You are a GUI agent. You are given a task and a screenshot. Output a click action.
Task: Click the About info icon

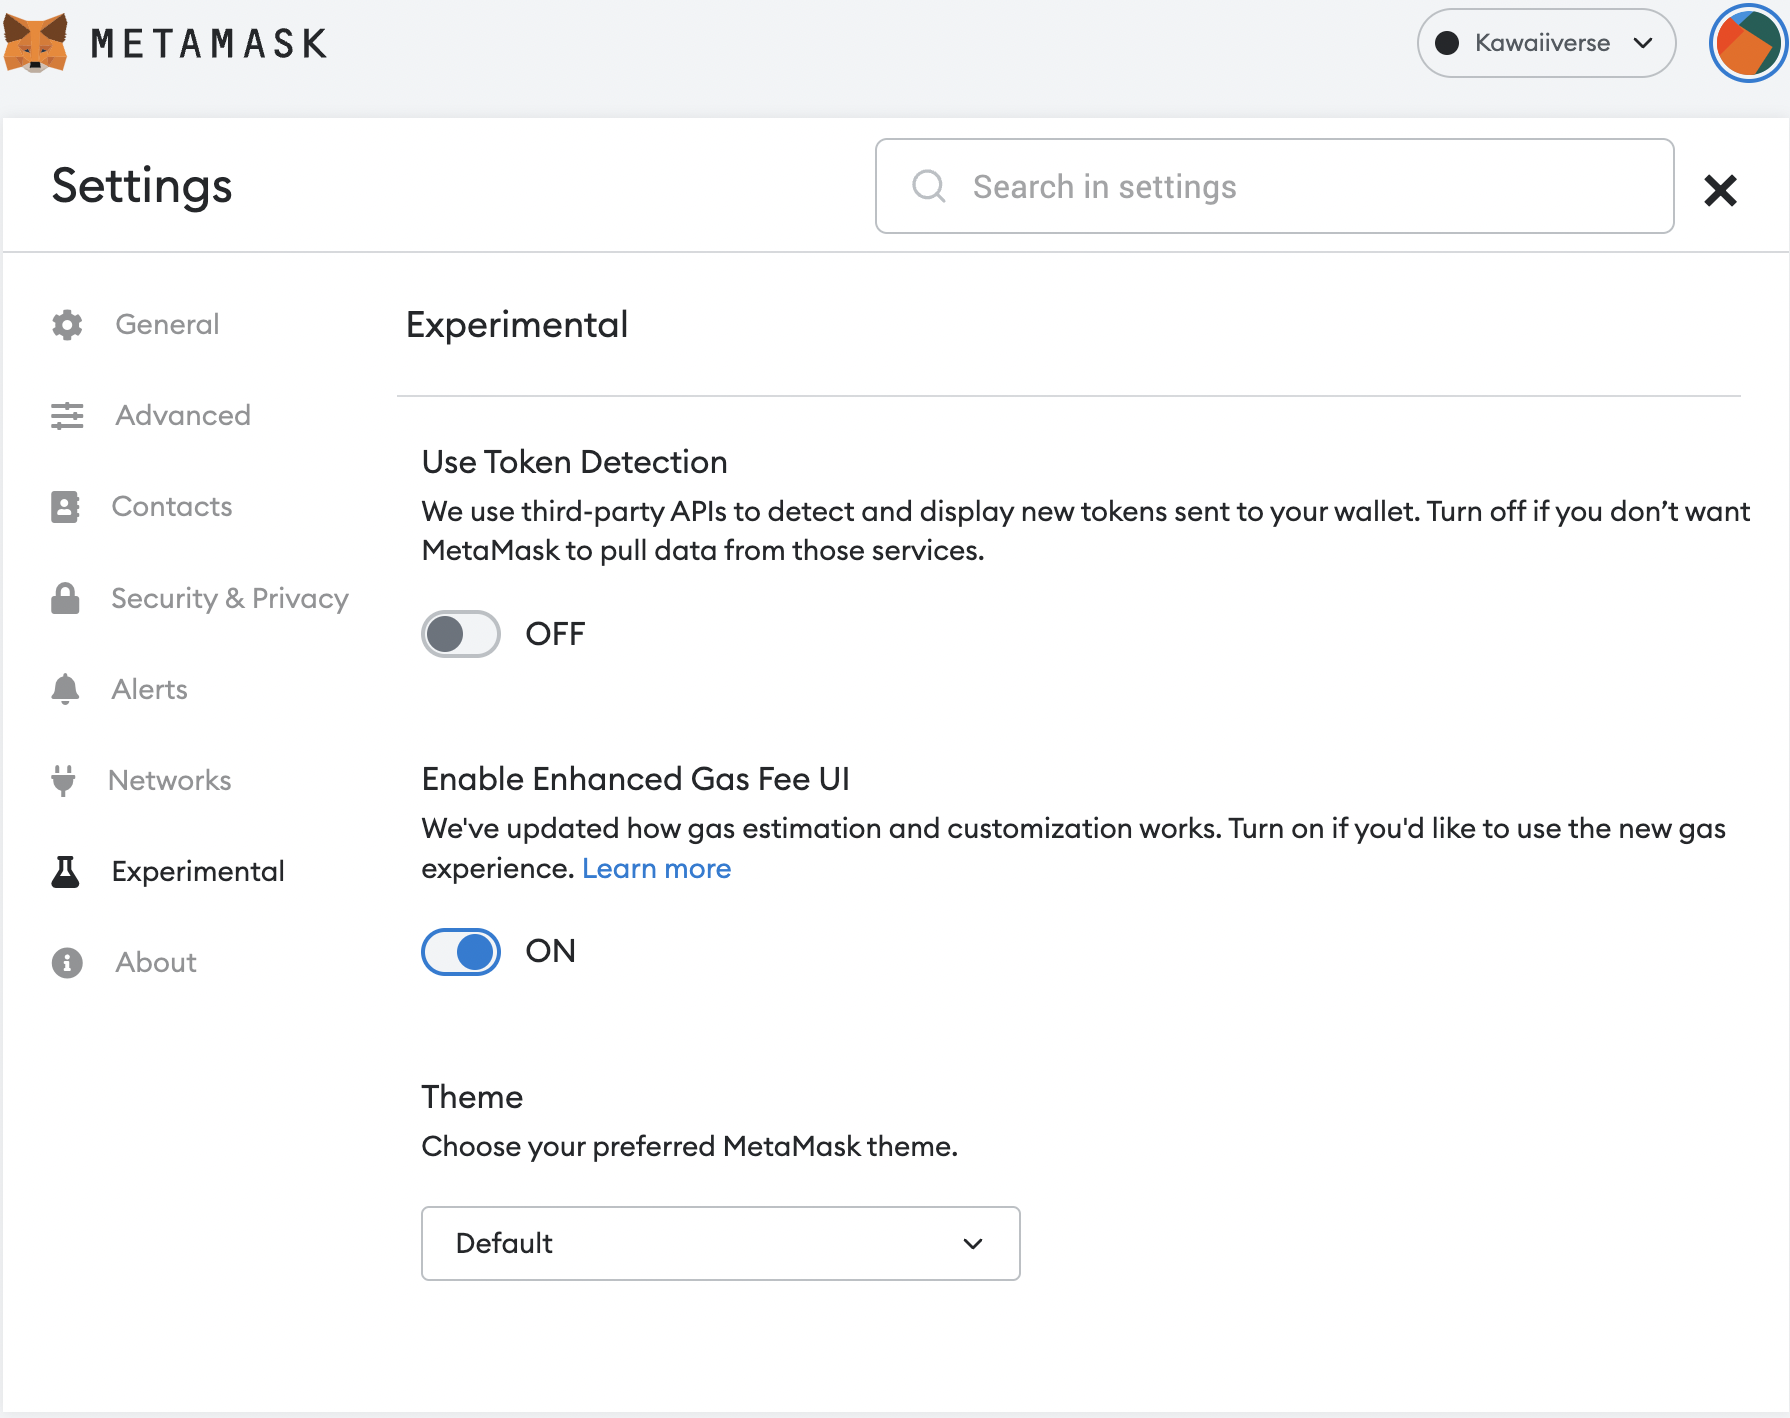point(67,963)
